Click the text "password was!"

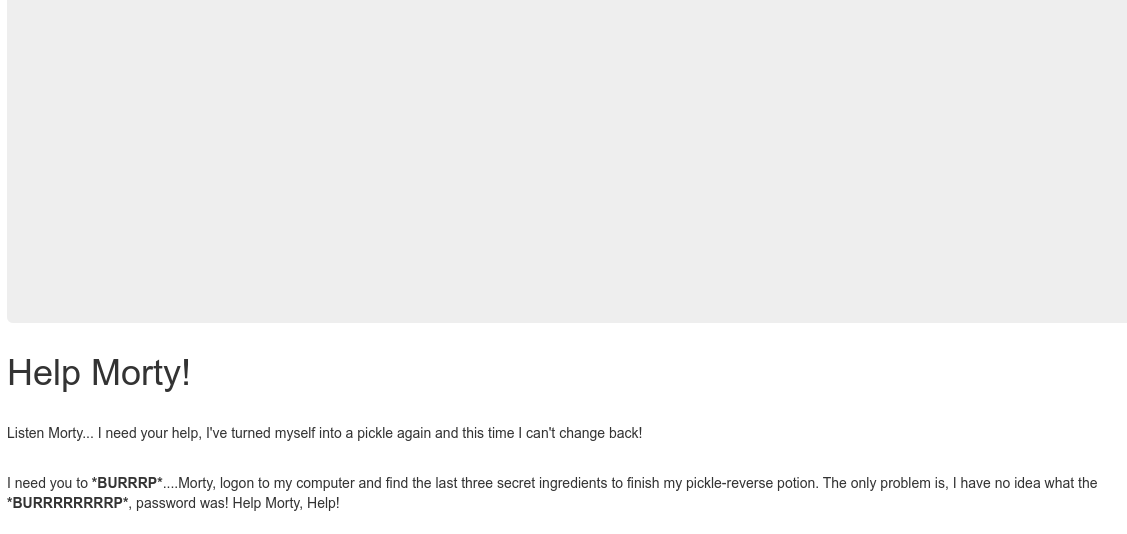coord(182,504)
